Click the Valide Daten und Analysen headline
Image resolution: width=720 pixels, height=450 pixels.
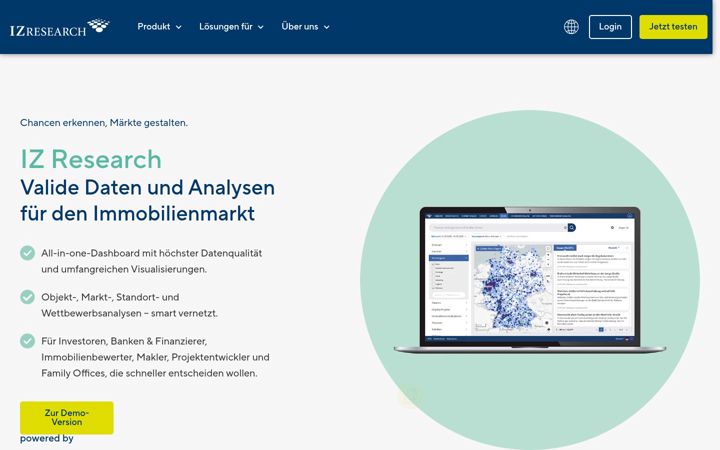(x=147, y=200)
